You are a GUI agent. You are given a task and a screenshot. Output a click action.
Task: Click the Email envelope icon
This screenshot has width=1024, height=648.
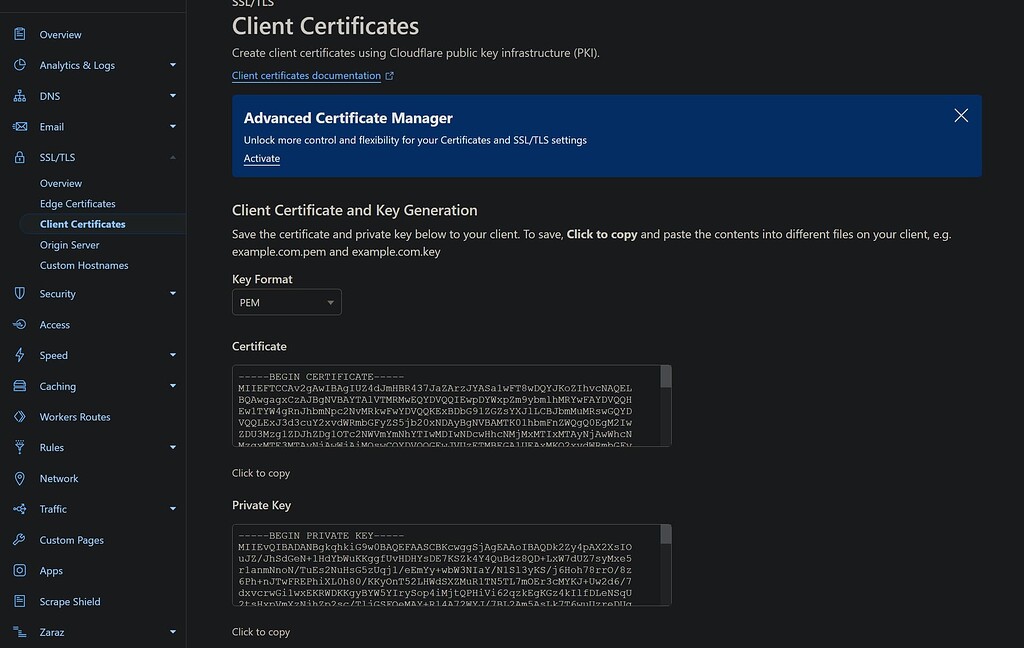tap(20, 127)
